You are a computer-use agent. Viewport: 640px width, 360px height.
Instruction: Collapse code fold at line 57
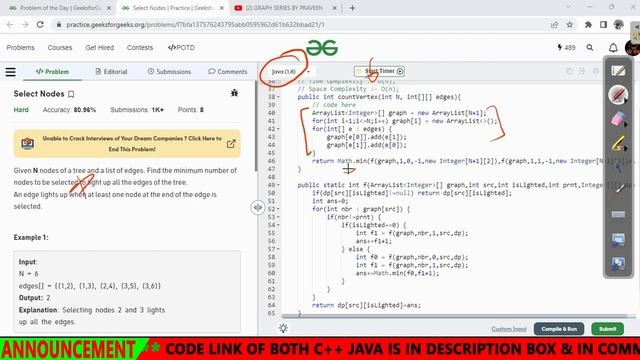click(x=278, y=249)
